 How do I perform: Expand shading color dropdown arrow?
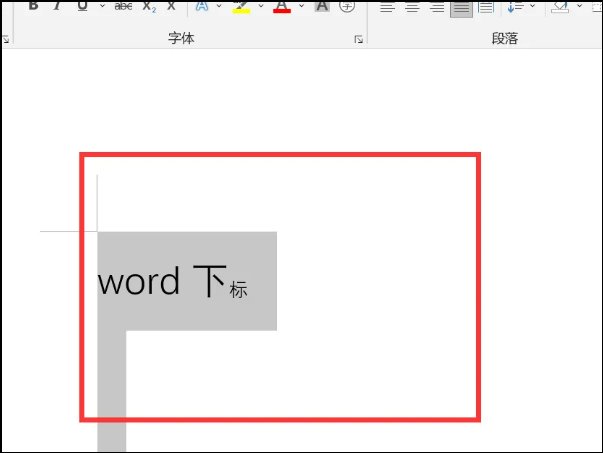(x=580, y=6)
